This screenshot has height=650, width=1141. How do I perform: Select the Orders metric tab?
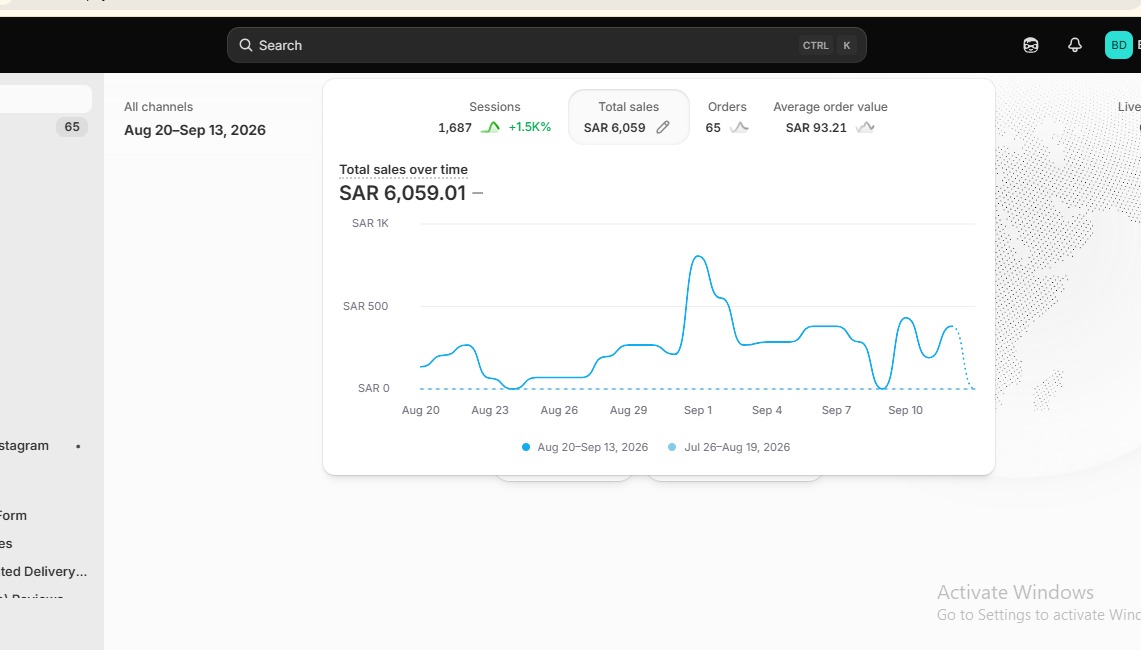pos(727,117)
